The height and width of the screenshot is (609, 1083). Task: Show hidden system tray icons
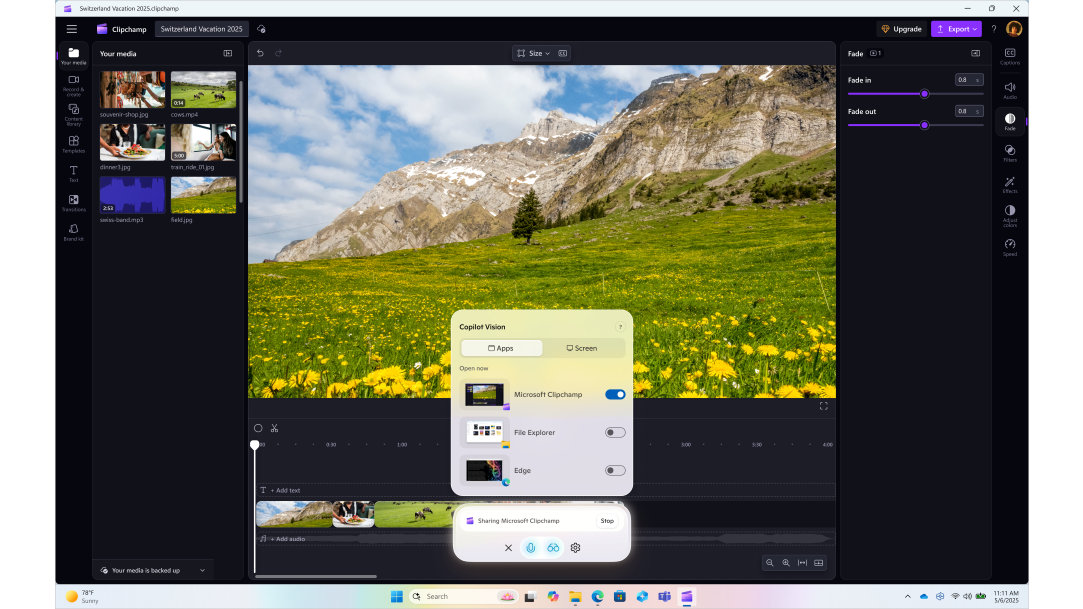(x=908, y=597)
